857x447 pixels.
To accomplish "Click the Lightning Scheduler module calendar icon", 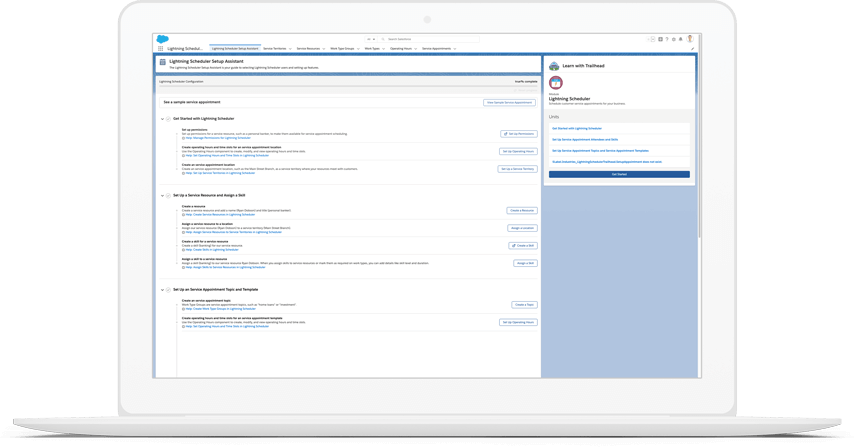I will (x=556, y=82).
